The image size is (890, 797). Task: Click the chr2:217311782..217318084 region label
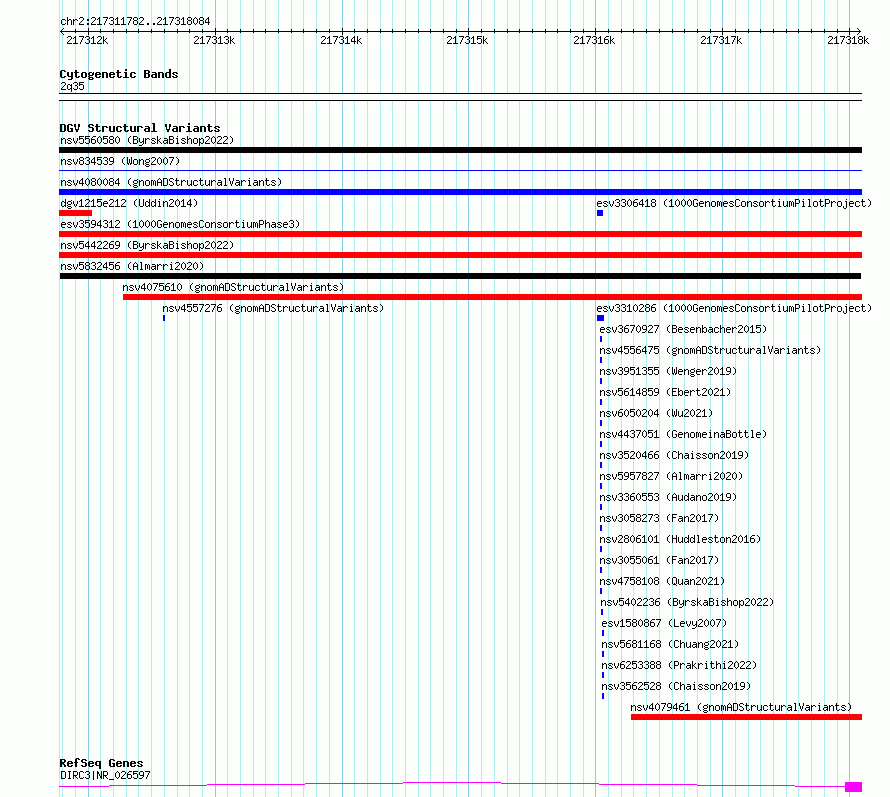pyautogui.click(x=135, y=22)
